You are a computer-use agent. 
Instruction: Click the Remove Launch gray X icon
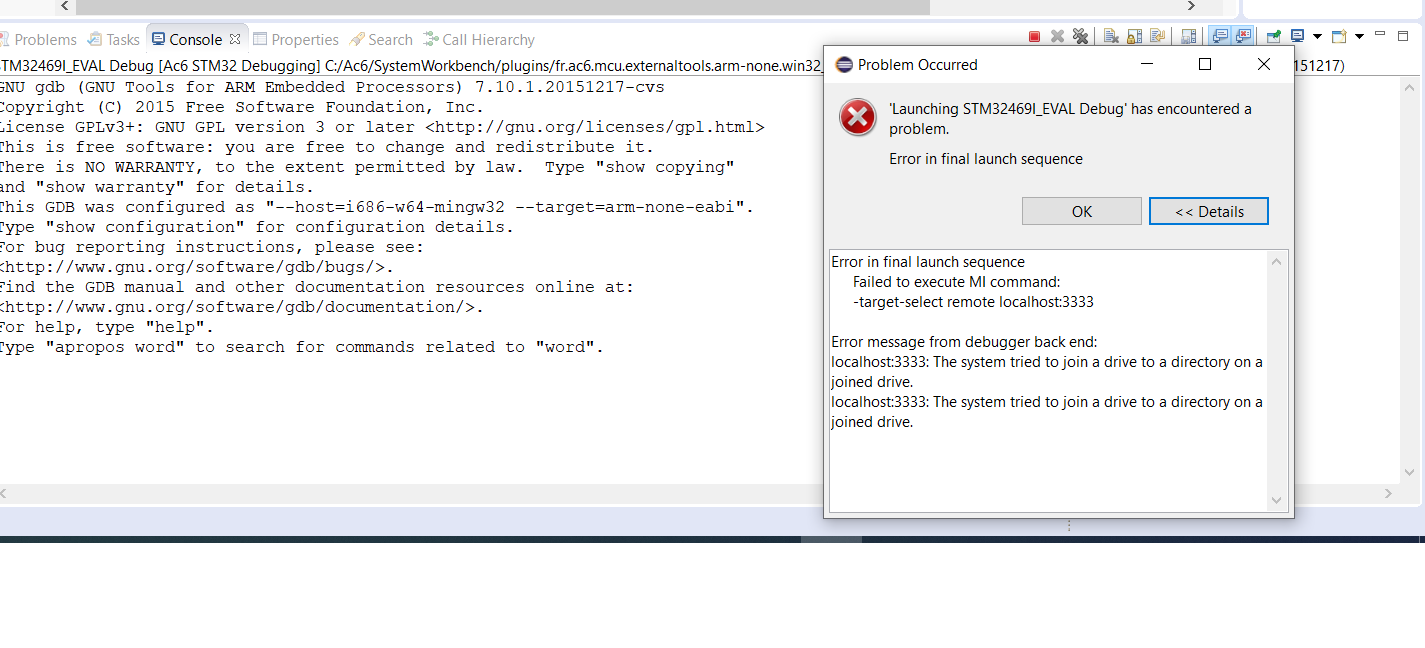pos(1058,37)
